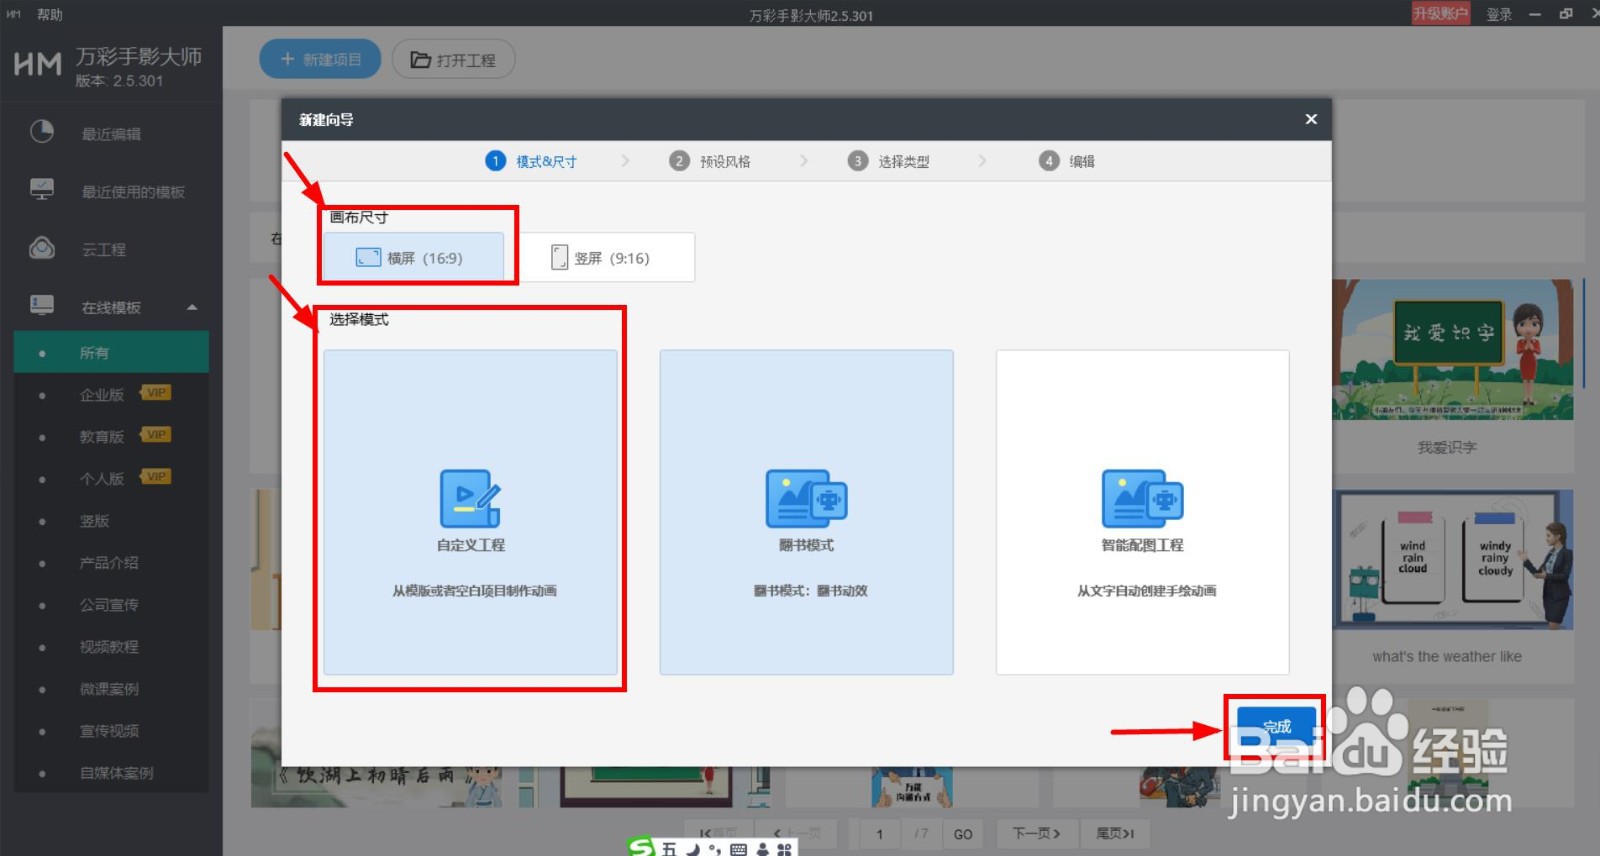Click the Sogou input method S icon

641,847
